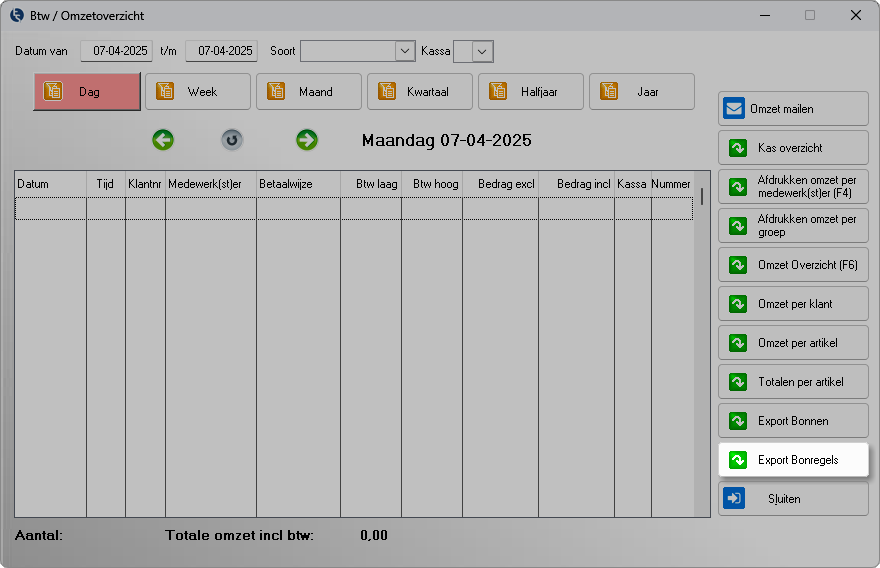This screenshot has width=880, height=568.
Task: Open Omzet per klant label
Action: 795,304
